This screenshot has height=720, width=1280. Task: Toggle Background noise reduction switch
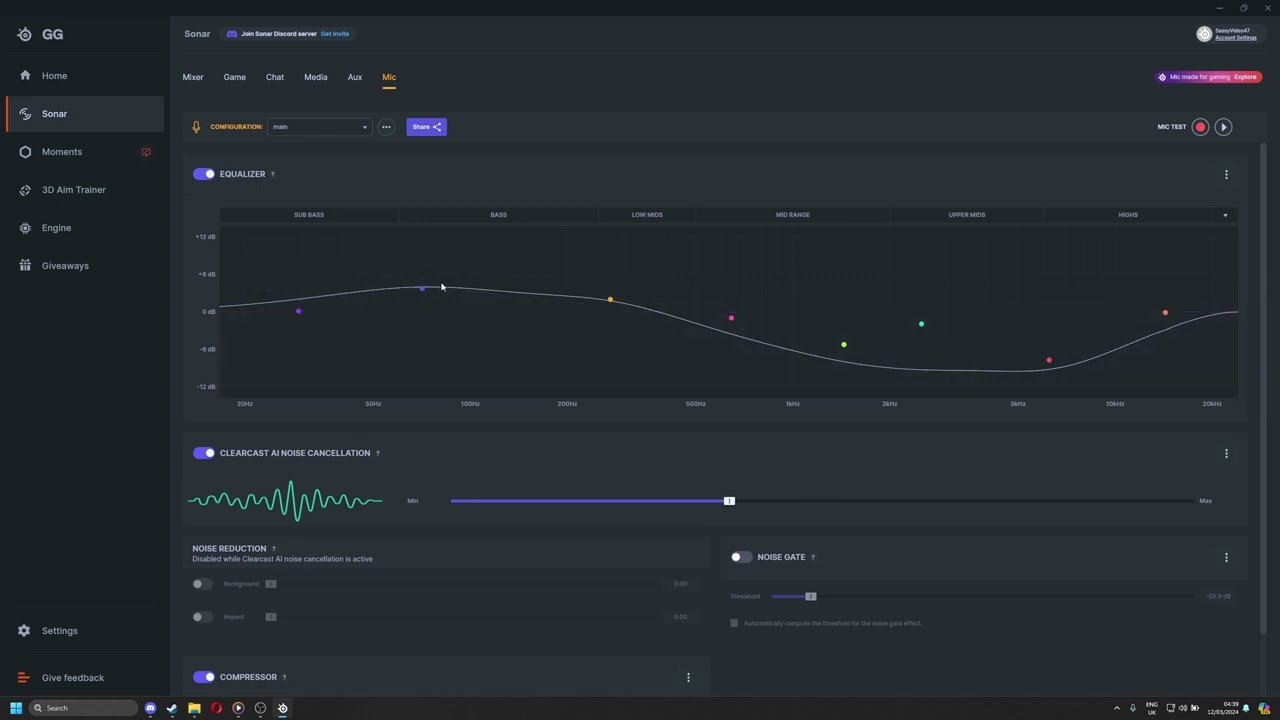203,584
